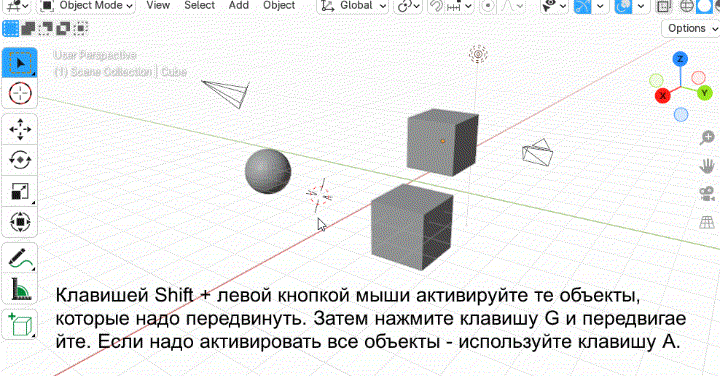Screen dimensions: 720x376
Task: Open the Select menu
Action: [199, 6]
